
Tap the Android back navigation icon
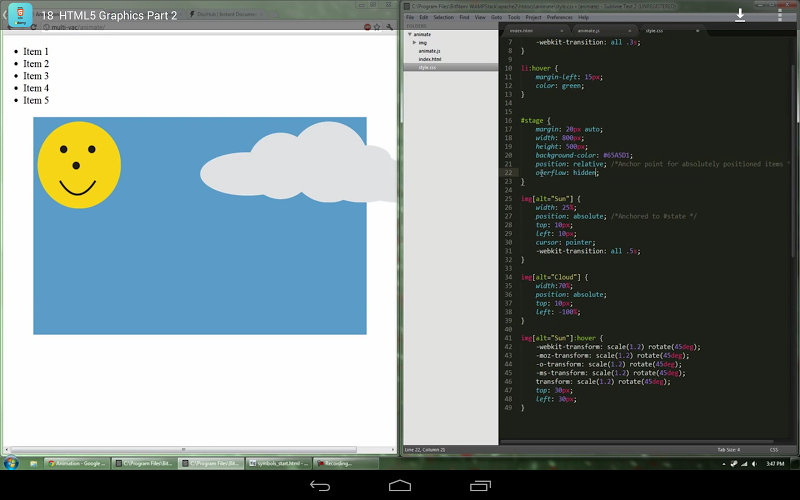pos(320,485)
